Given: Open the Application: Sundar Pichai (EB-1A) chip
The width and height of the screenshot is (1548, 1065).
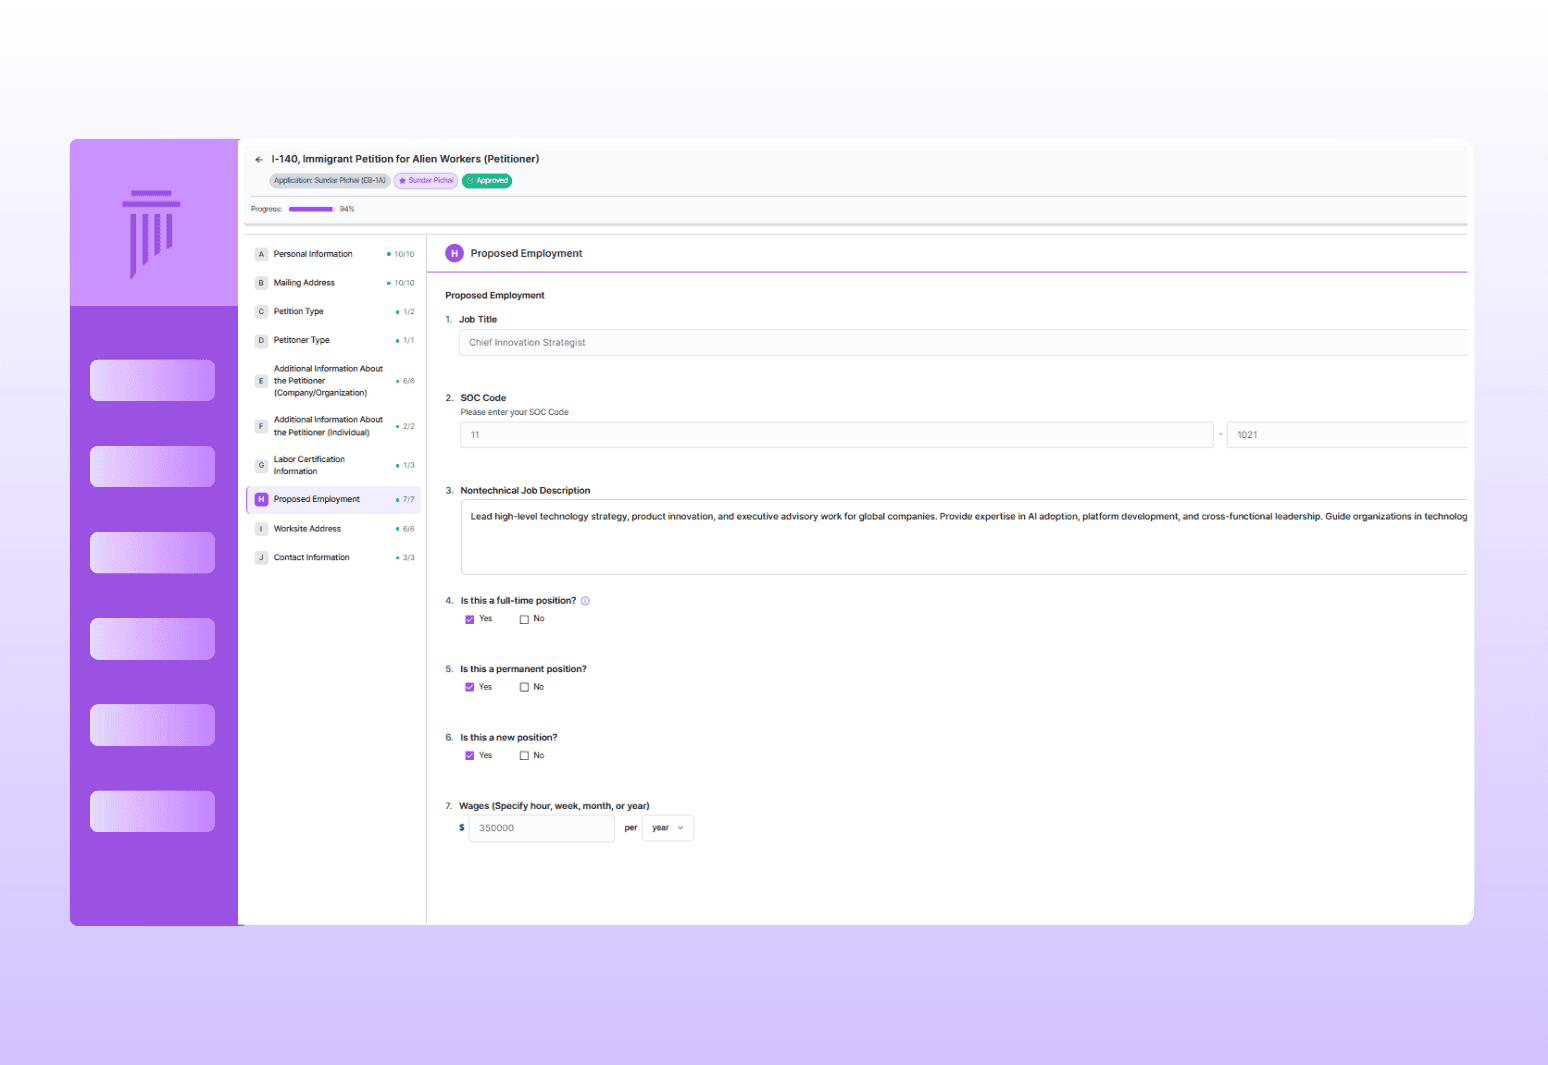Looking at the screenshot, I should (329, 181).
